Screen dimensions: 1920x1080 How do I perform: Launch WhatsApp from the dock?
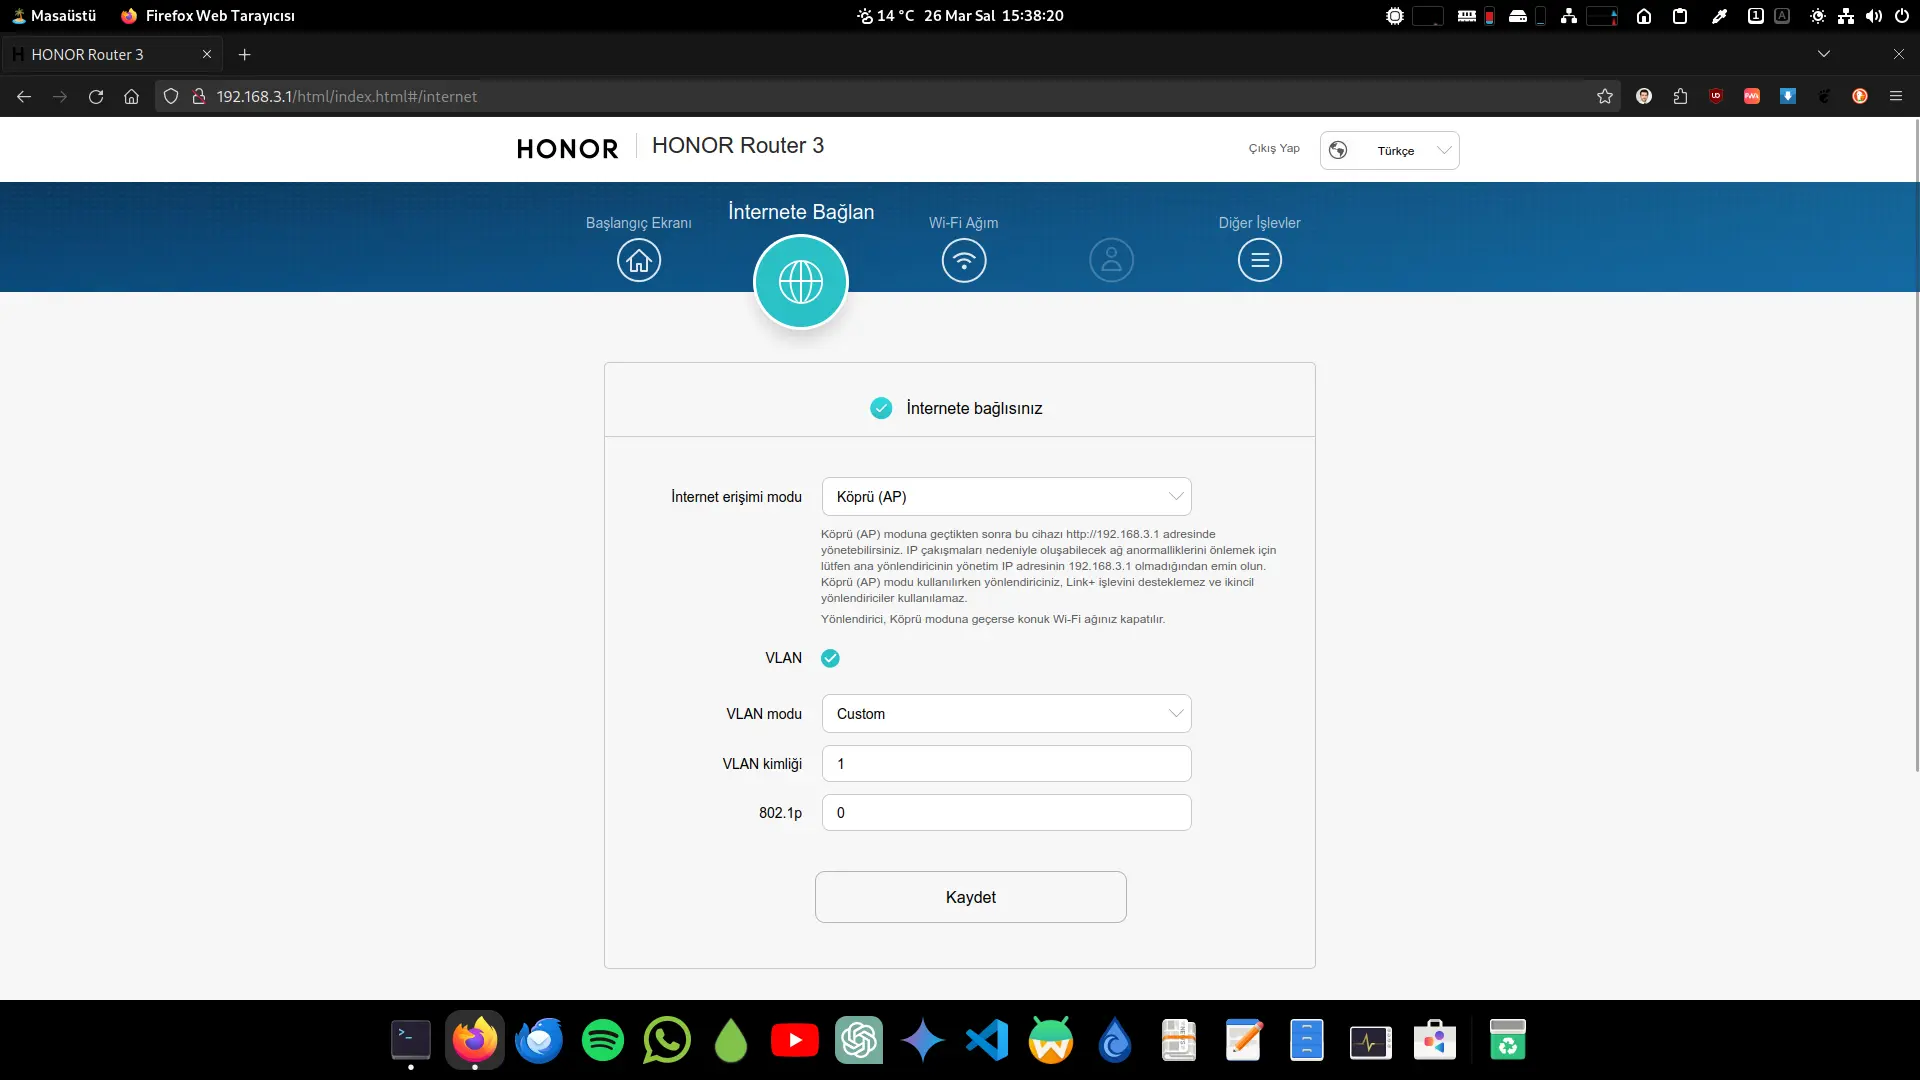coord(667,1041)
